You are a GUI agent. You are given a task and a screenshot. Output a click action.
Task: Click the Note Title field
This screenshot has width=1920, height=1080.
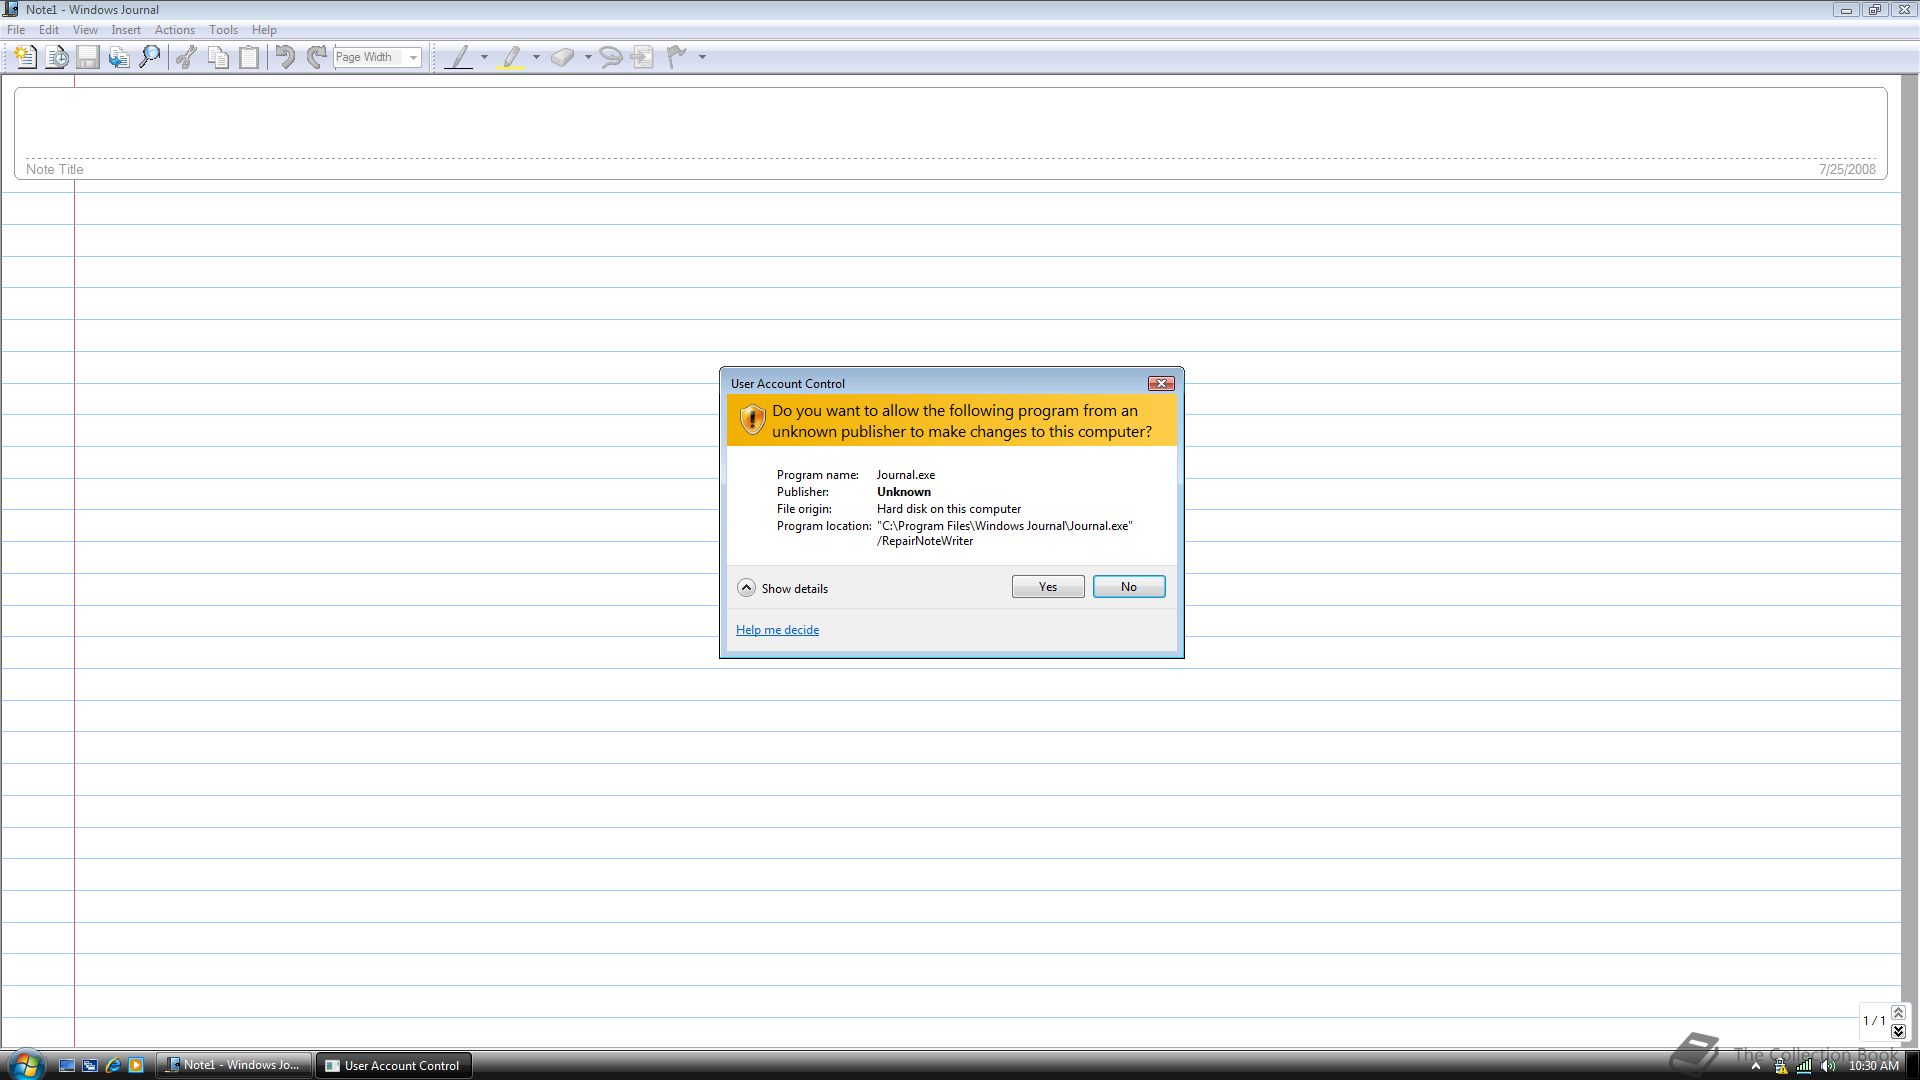(950, 133)
